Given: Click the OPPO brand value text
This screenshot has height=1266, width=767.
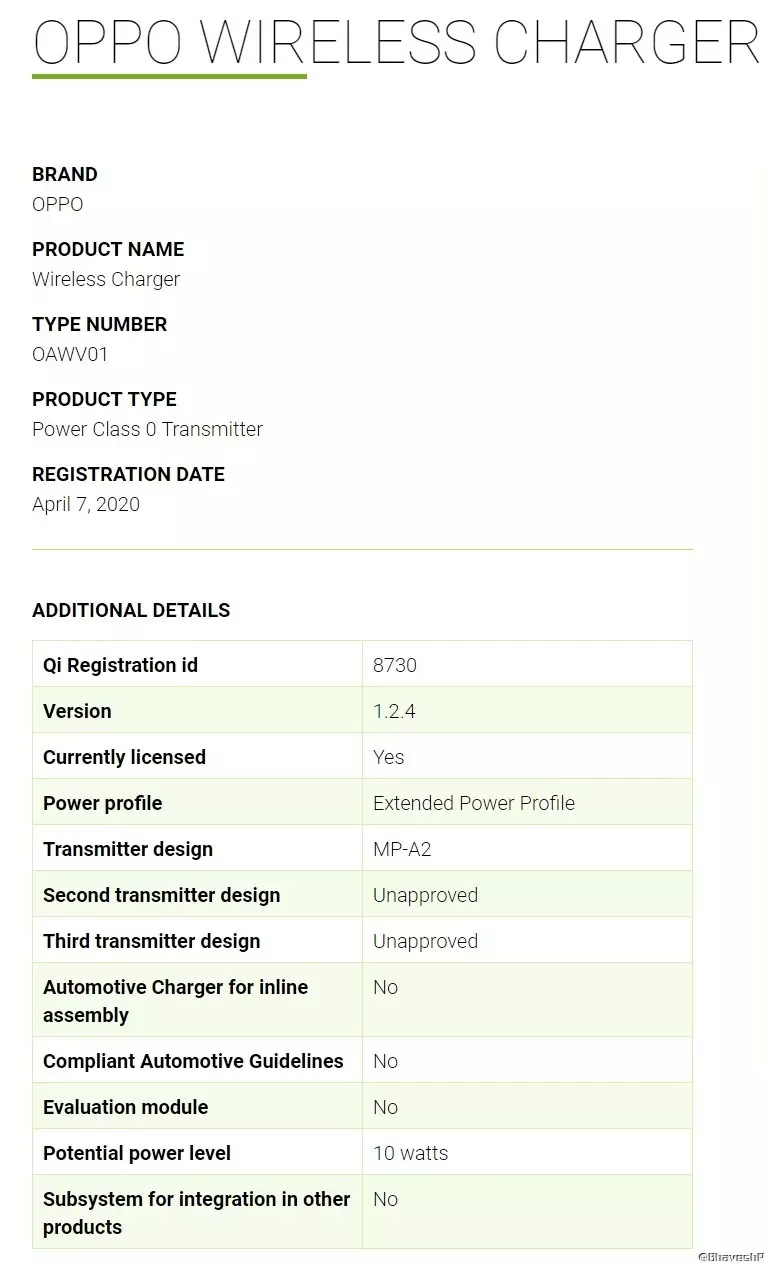Looking at the screenshot, I should click(58, 204).
